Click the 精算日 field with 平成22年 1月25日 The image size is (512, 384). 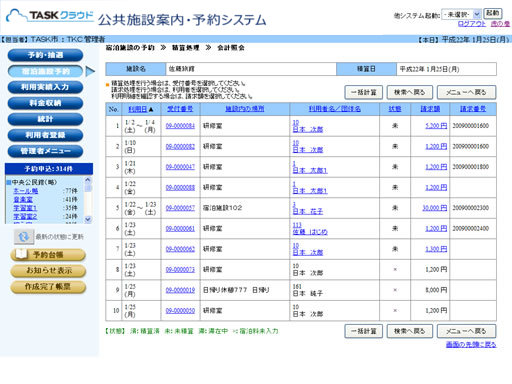pyautogui.click(x=446, y=69)
